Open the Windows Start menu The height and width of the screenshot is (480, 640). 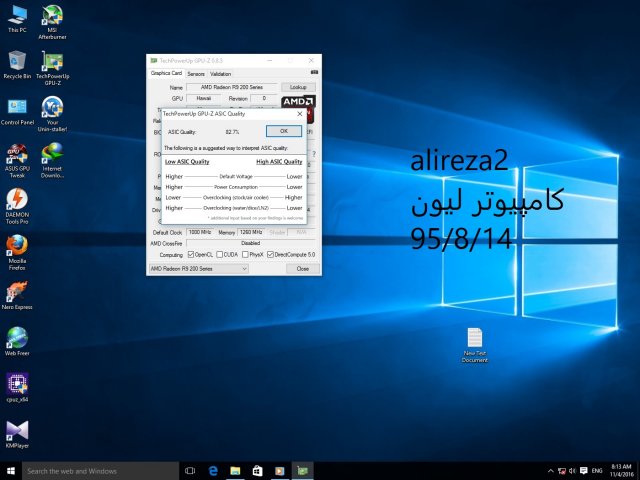pos(10,470)
